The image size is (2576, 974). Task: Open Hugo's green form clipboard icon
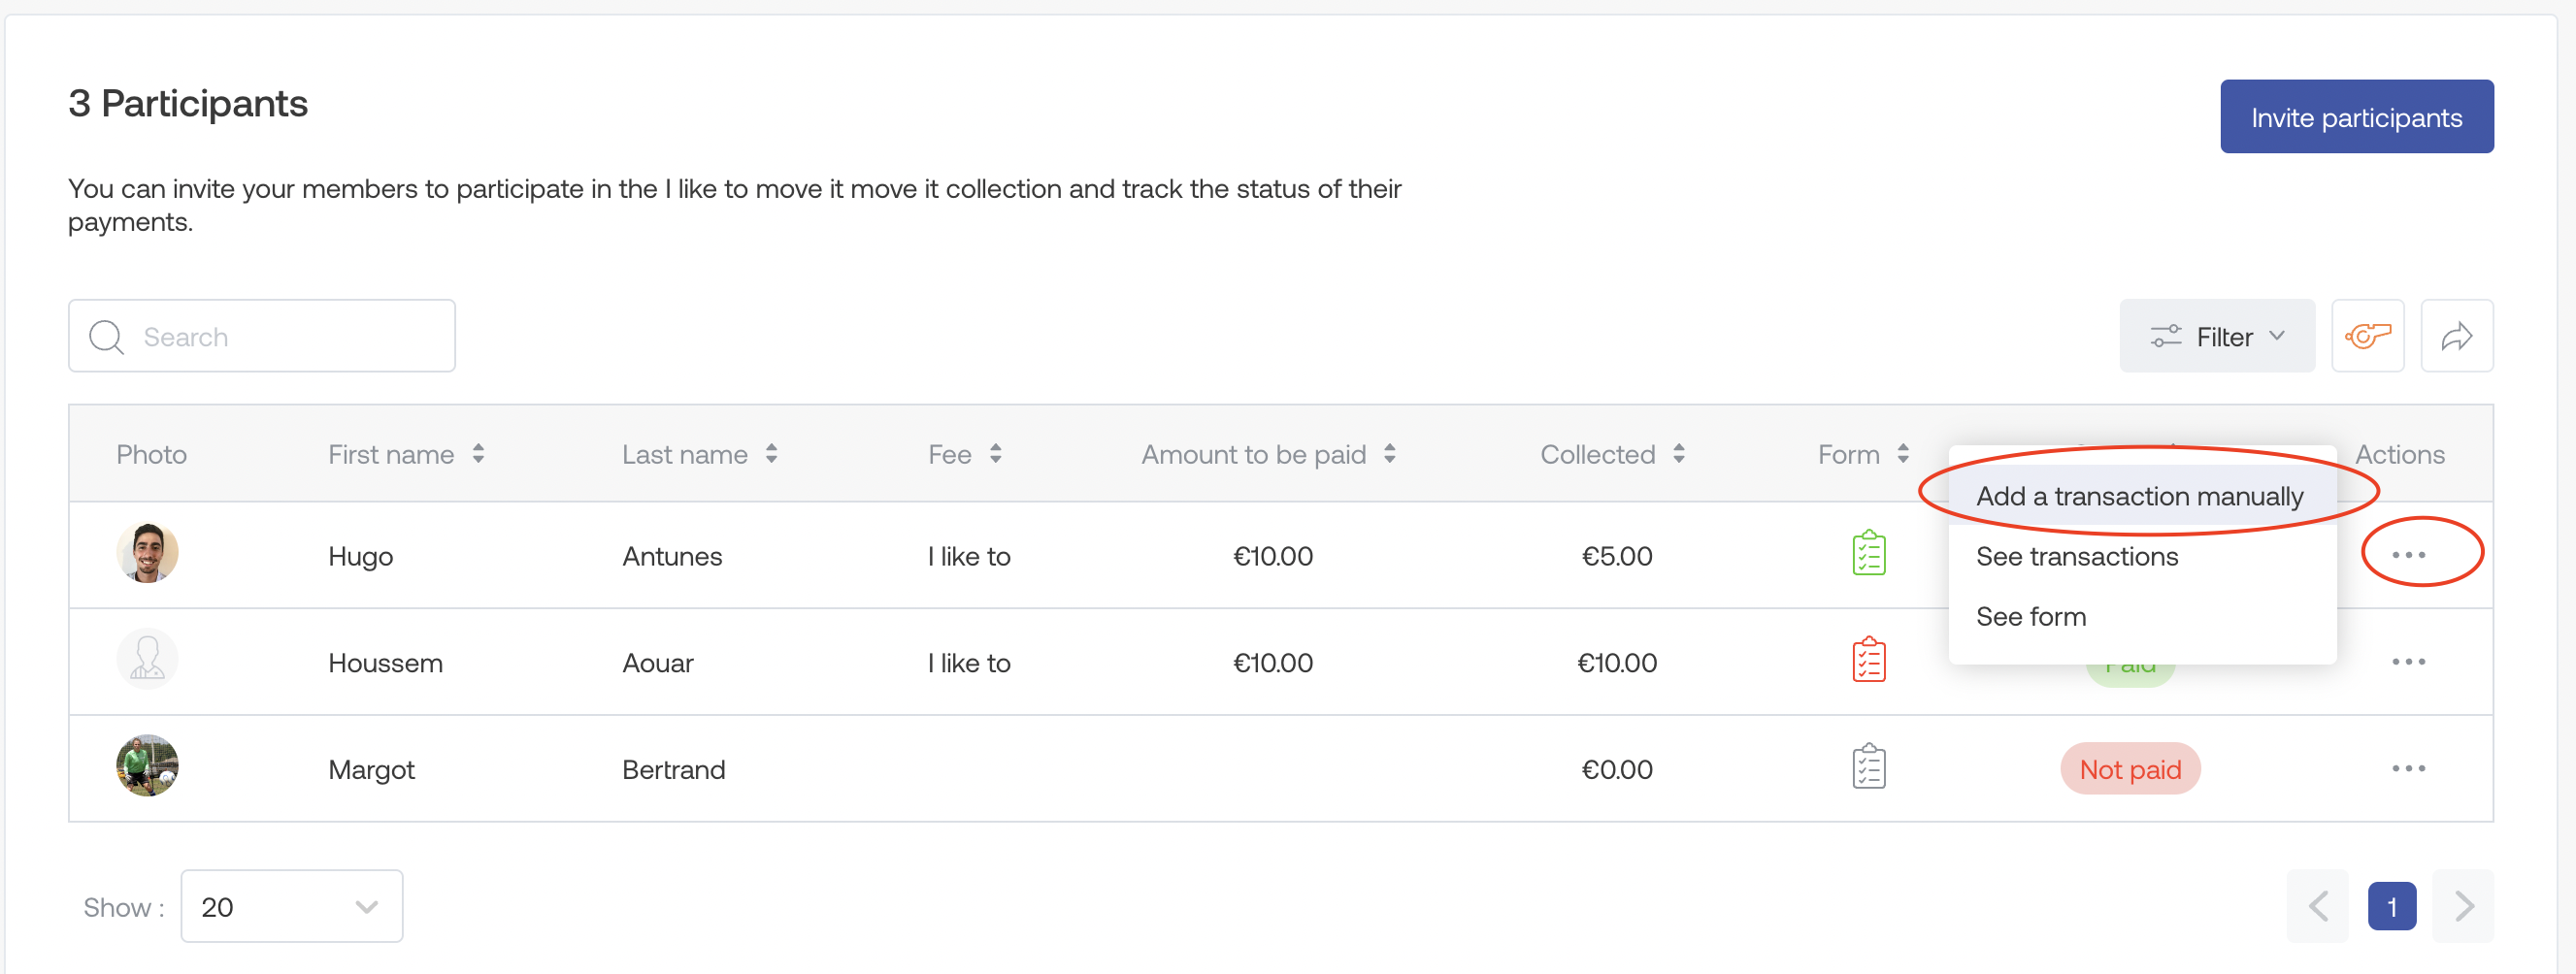[1868, 554]
